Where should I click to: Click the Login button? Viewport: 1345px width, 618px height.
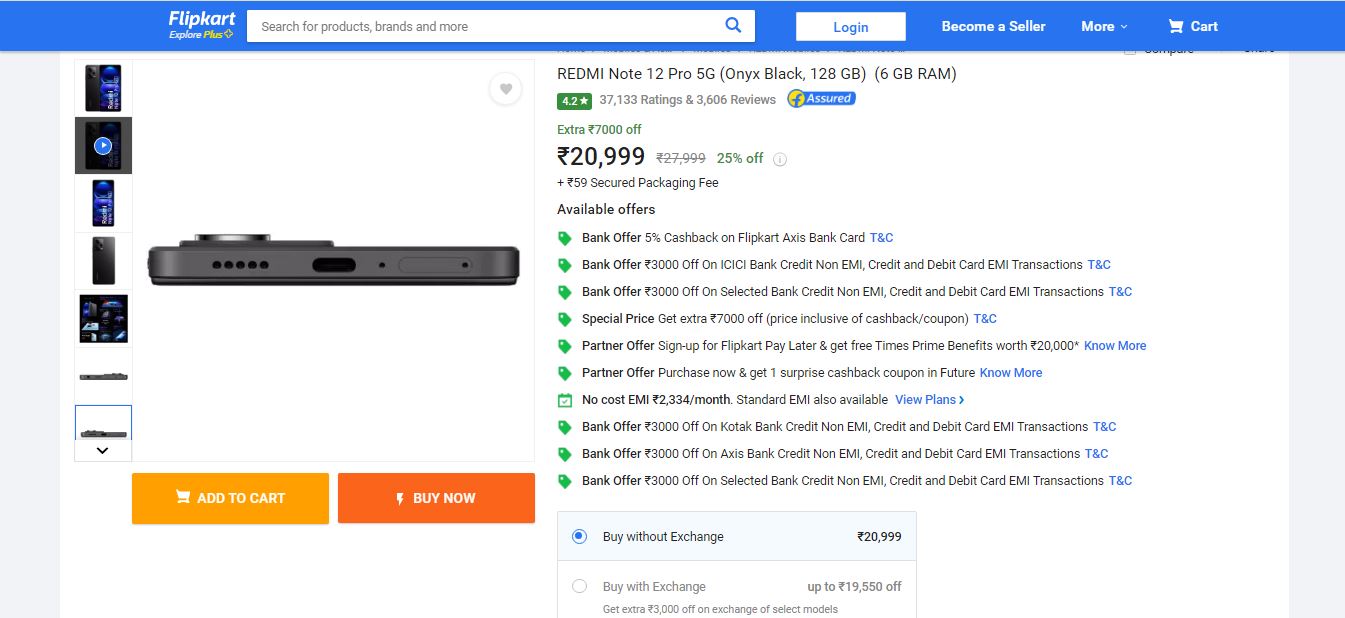point(851,27)
